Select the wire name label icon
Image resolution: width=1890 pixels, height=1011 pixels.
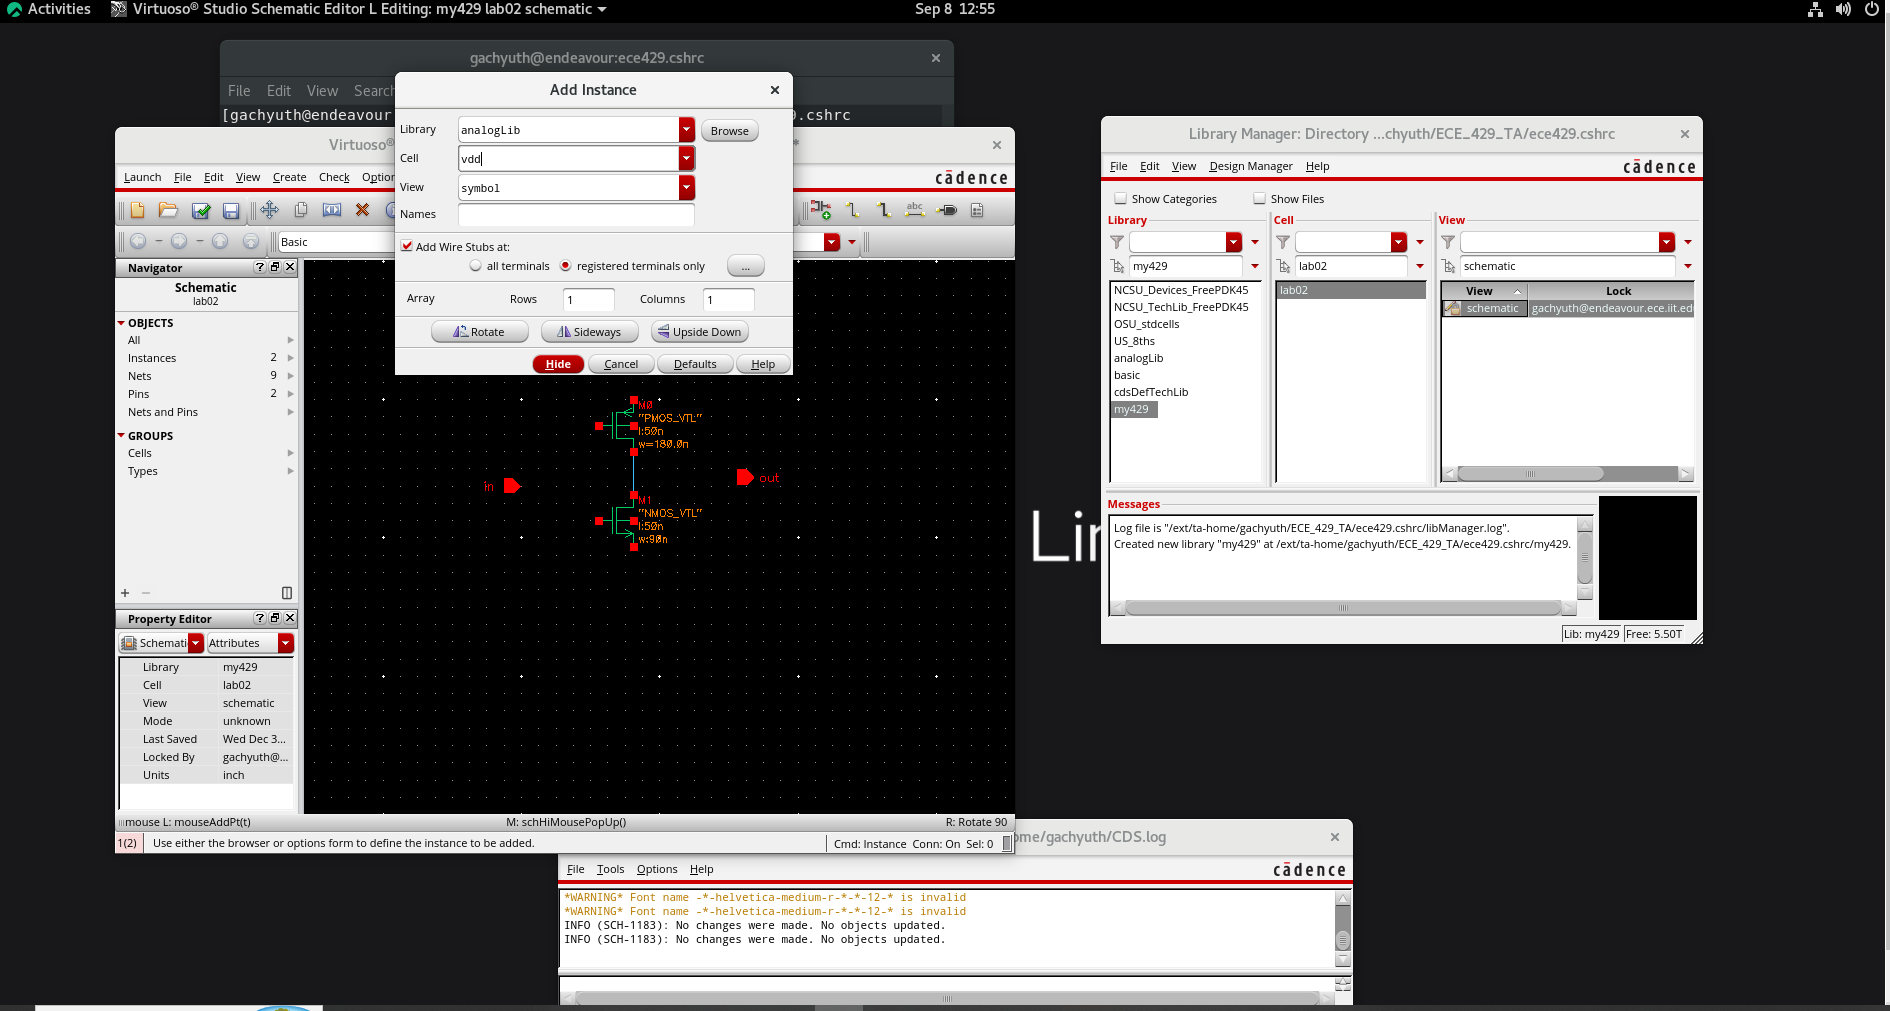tap(915, 210)
